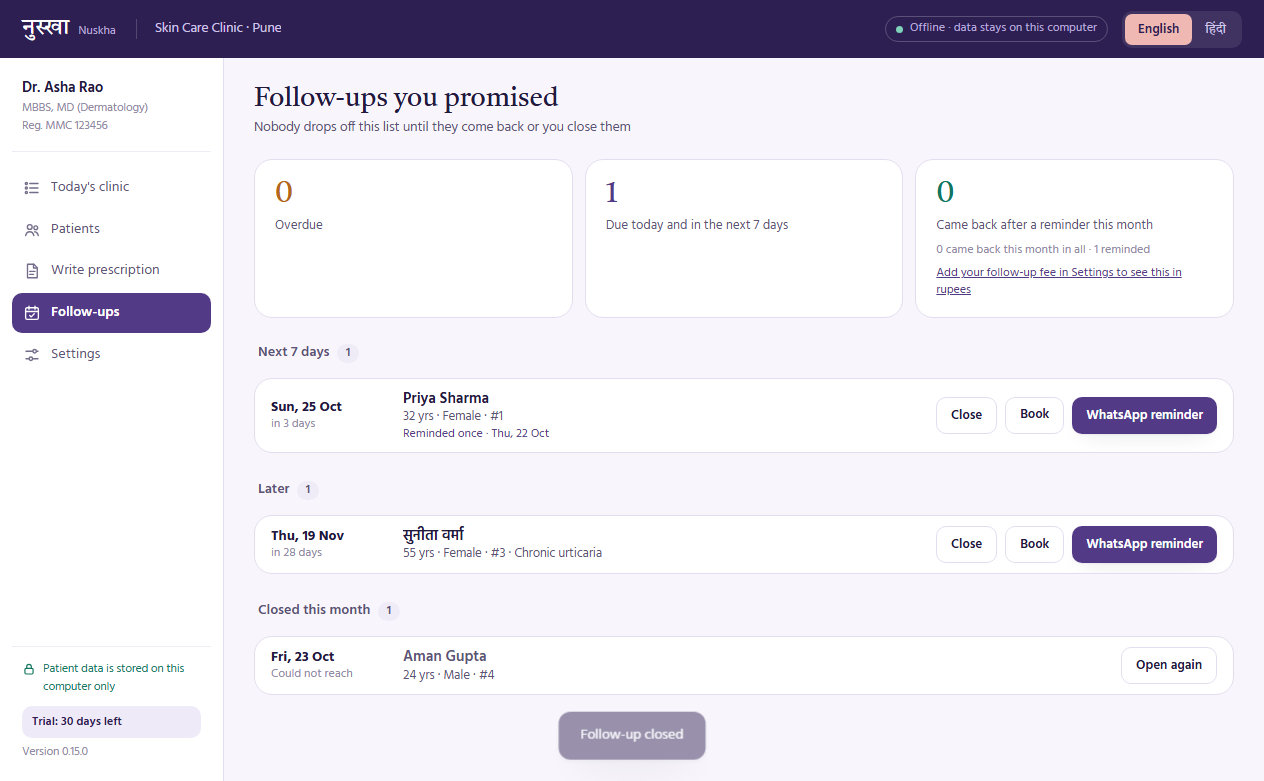Click 'Reg. MMC 123456' text
1264x781 pixels.
tap(65, 126)
